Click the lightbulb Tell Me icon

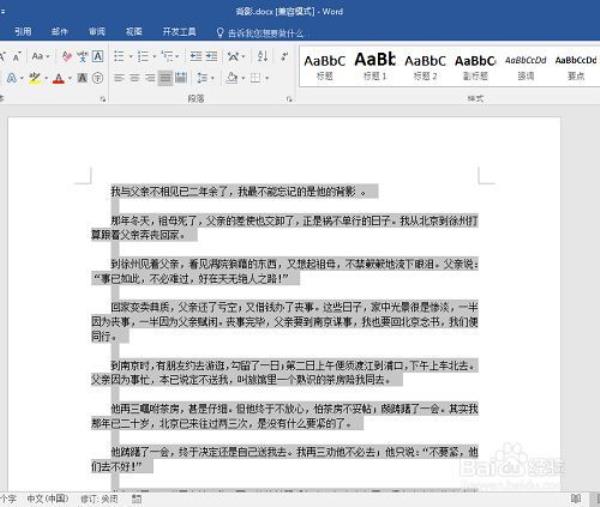220,33
